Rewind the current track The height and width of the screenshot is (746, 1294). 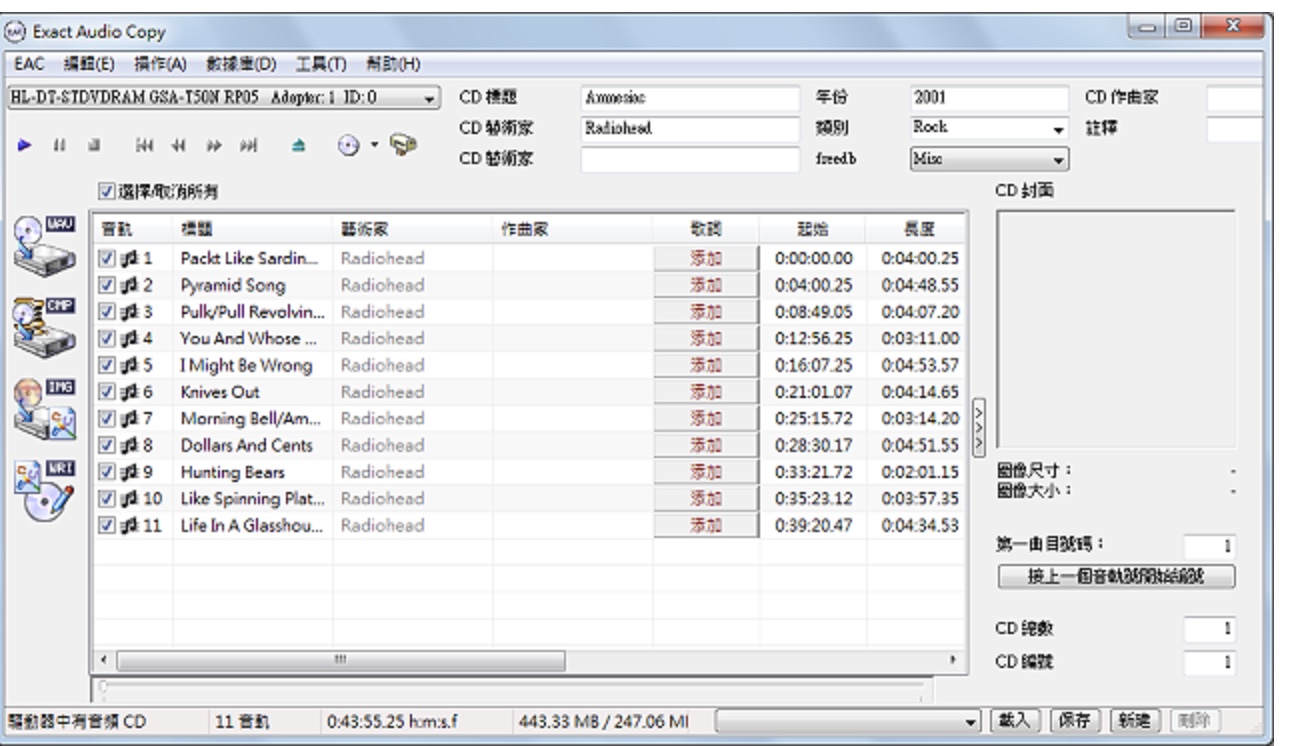(x=180, y=144)
